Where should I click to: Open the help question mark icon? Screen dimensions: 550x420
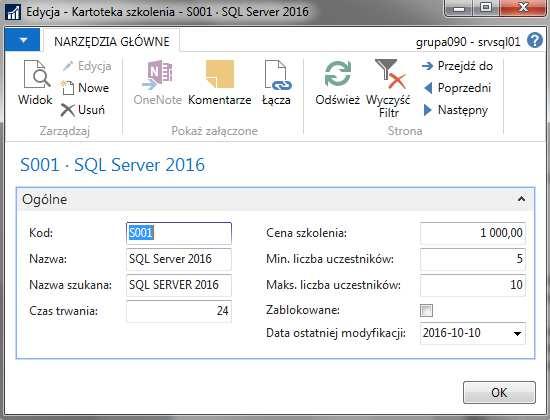tap(535, 41)
